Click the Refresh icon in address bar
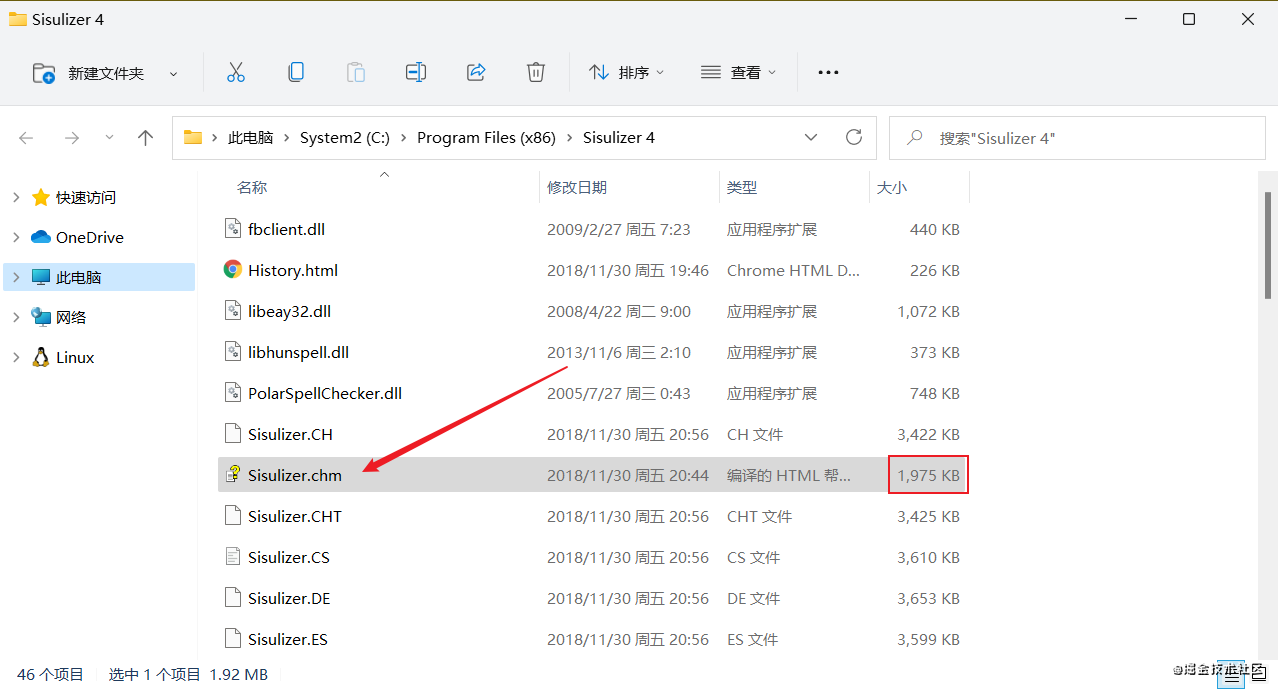Screen dimensions: 1278x689 pyautogui.click(x=854, y=137)
